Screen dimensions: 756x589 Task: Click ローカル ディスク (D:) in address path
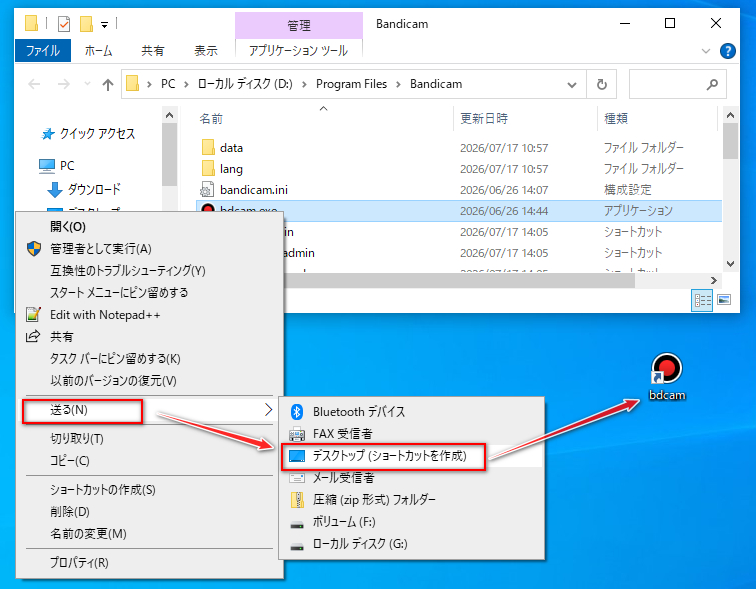(245, 84)
